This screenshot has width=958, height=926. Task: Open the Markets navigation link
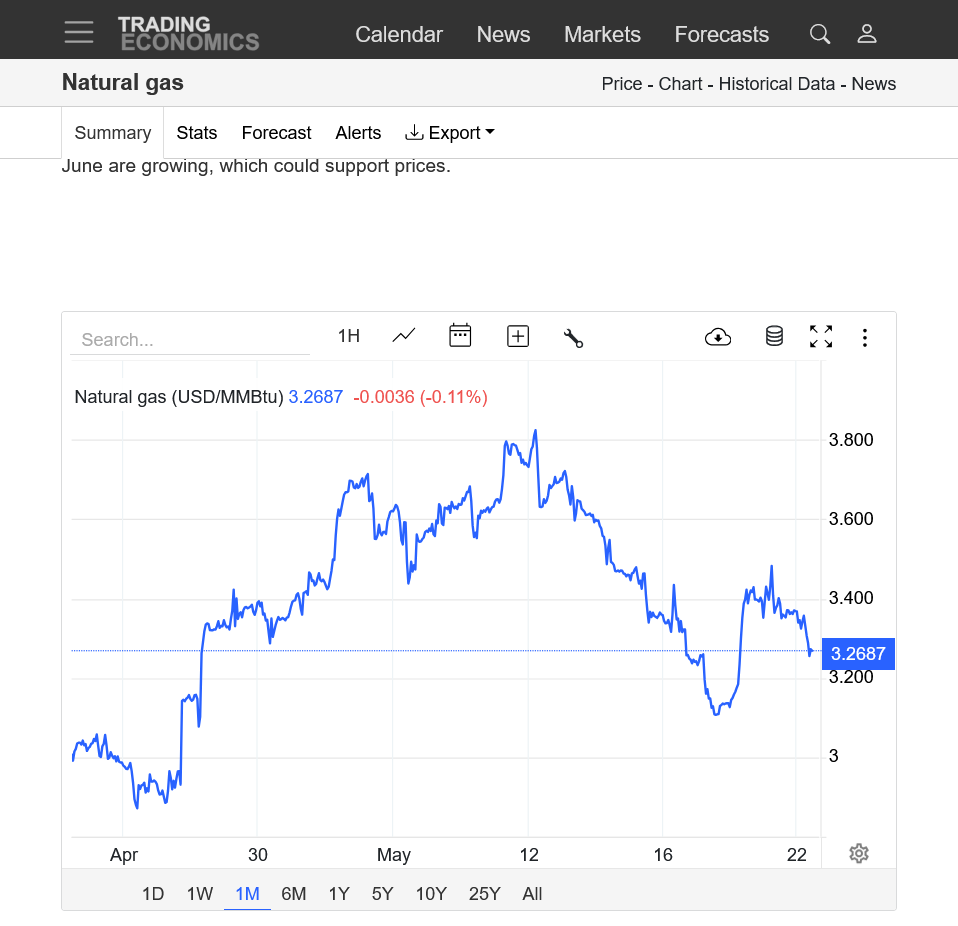click(x=602, y=35)
